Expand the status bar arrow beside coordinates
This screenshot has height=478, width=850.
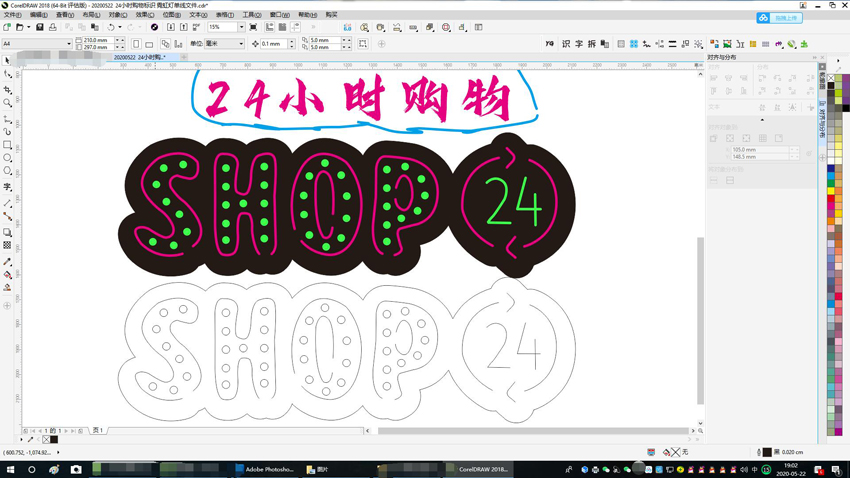click(58, 452)
